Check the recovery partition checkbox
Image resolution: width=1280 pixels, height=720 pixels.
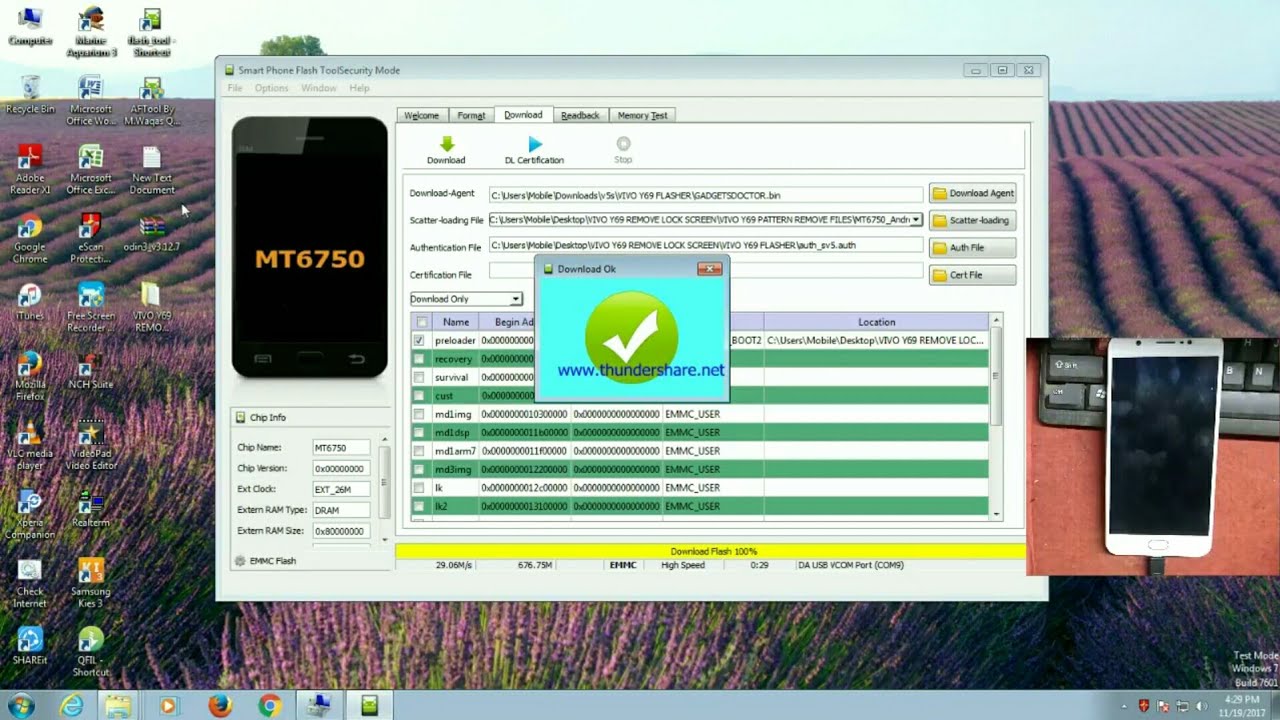419,359
